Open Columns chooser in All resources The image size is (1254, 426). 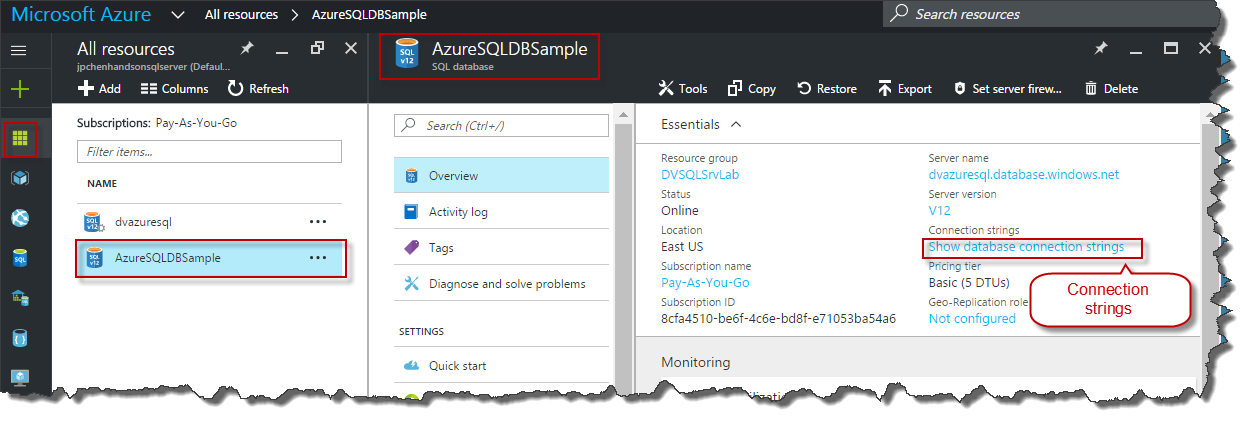click(x=174, y=88)
